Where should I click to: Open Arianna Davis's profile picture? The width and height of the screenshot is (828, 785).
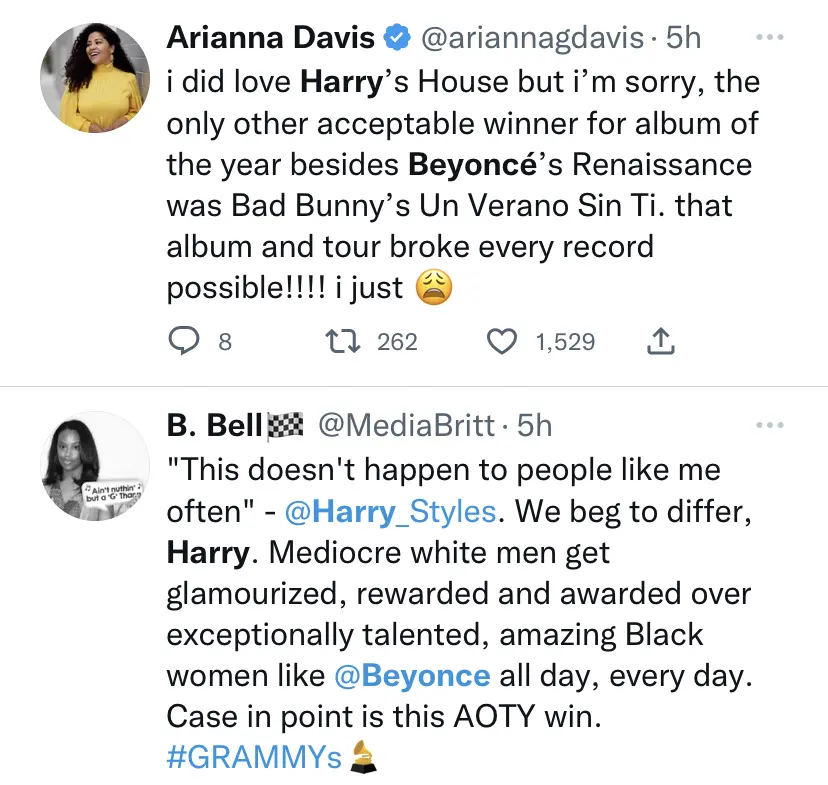(x=87, y=75)
